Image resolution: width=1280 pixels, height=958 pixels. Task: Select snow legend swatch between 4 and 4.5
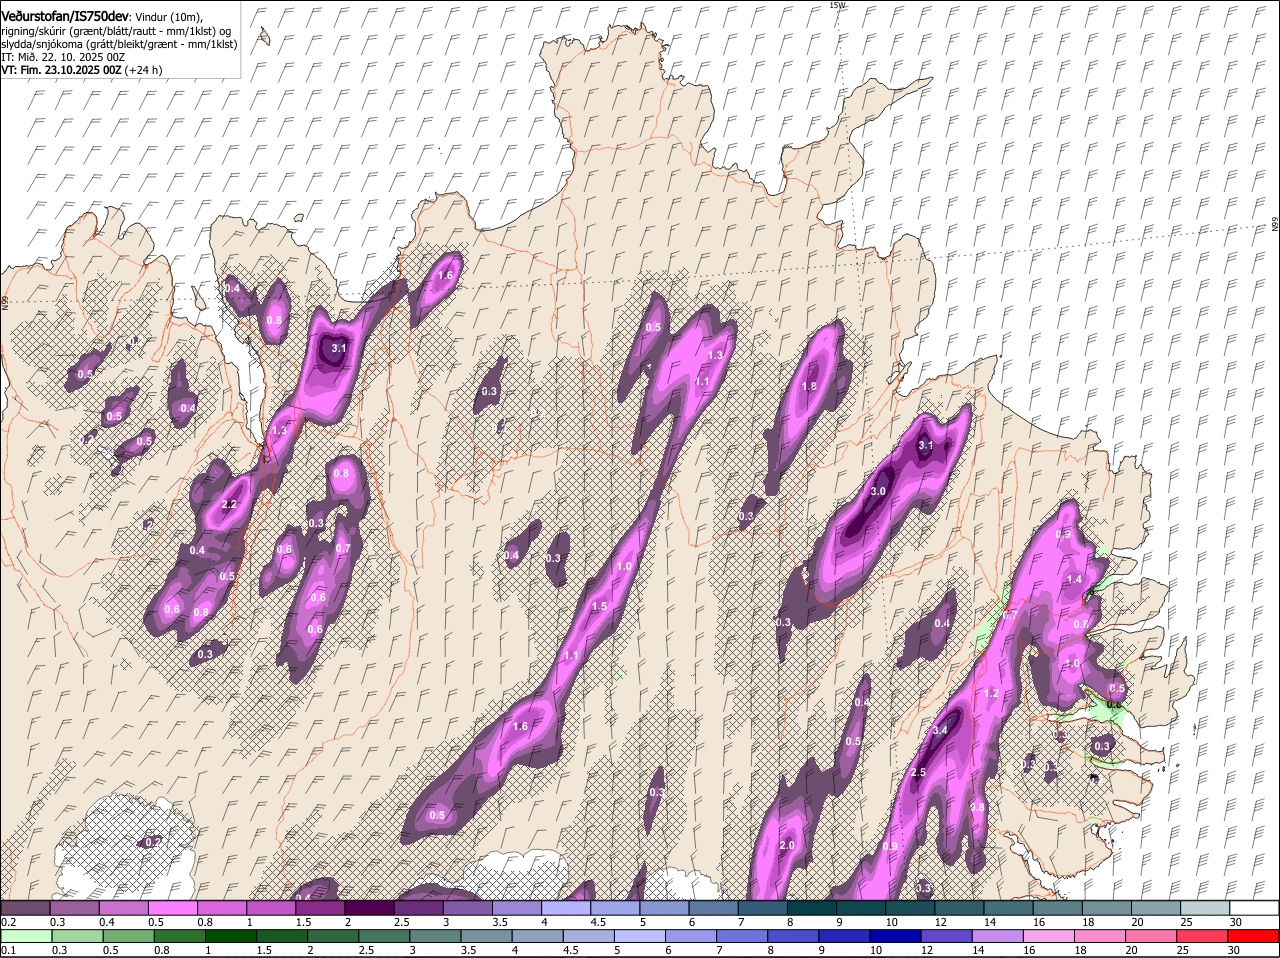(566, 908)
